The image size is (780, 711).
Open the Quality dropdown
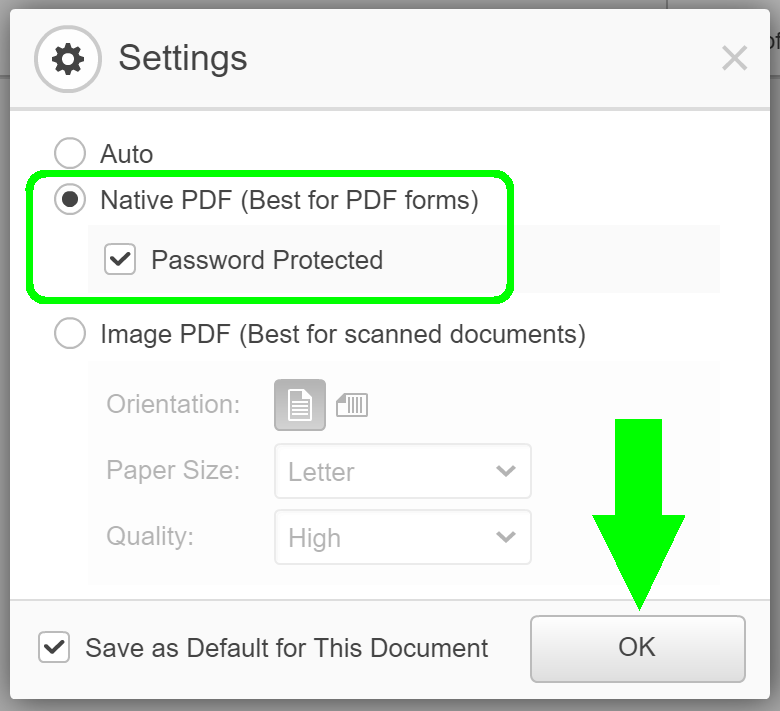pyautogui.click(x=403, y=537)
